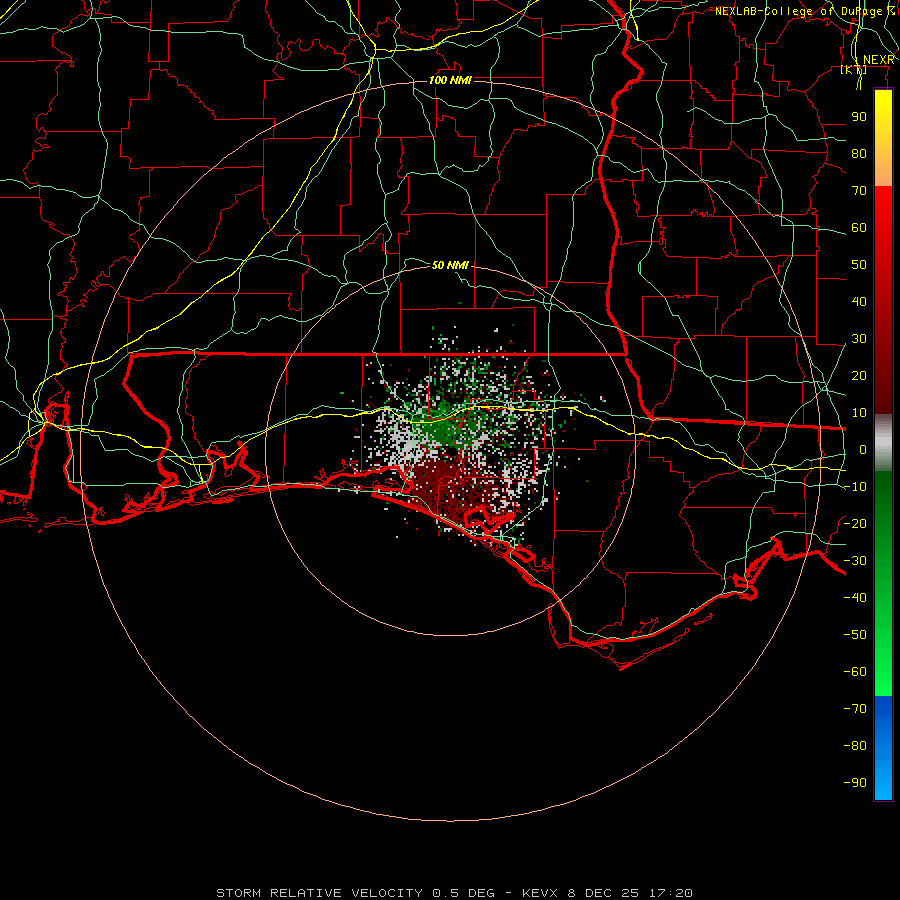Click the NEXR label near the top right
This screenshot has width=900, height=900.
(878, 60)
